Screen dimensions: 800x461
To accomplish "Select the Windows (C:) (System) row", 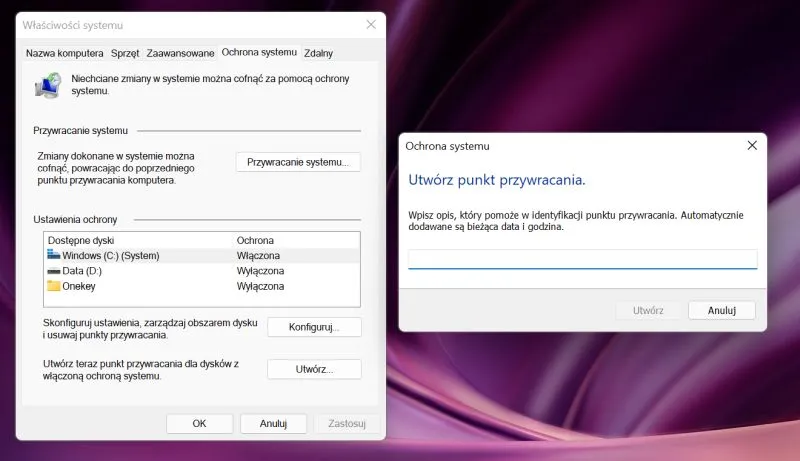I will [202, 255].
